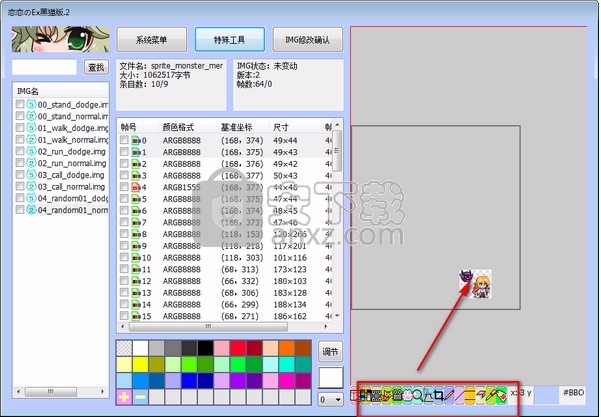Screen dimensions: 601x417
Task: Check the box for 04_random01_norm entry
Action: 20,210
